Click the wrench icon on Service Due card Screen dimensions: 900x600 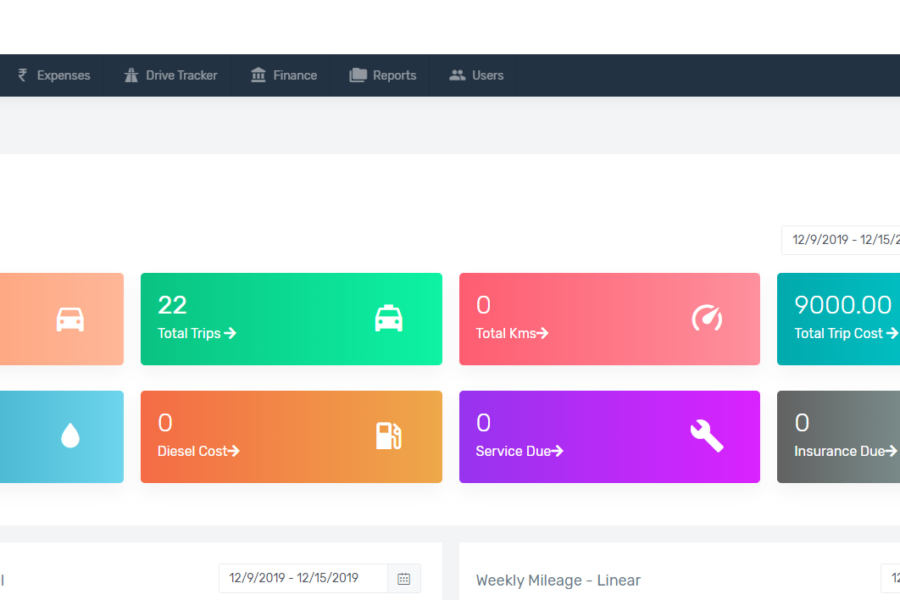(x=706, y=436)
